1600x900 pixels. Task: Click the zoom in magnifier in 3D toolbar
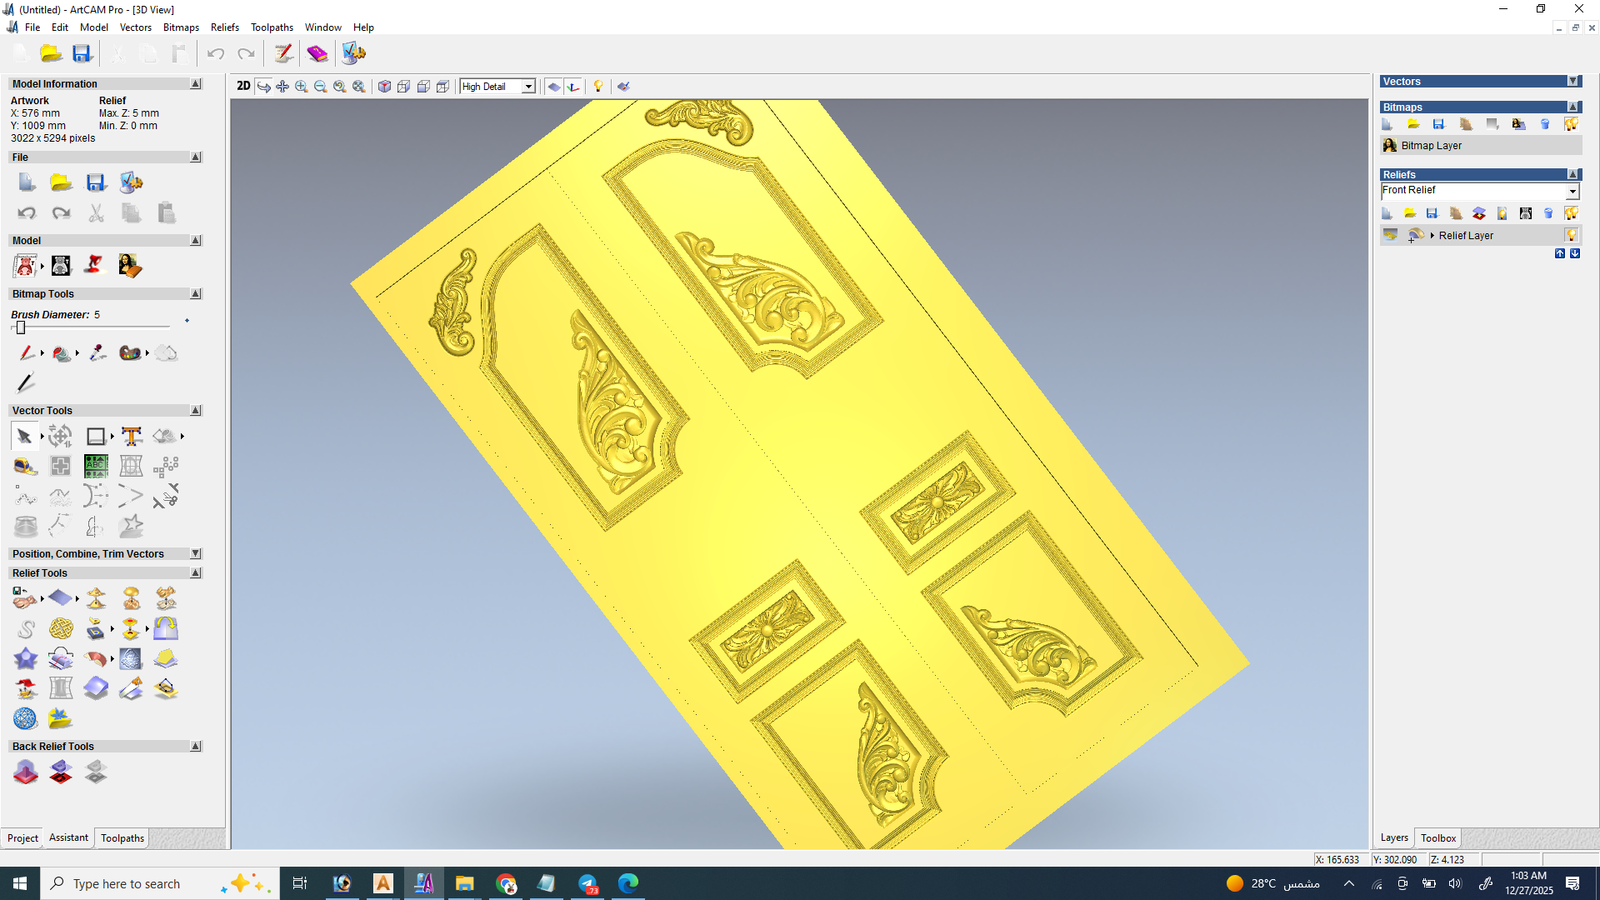(x=301, y=87)
